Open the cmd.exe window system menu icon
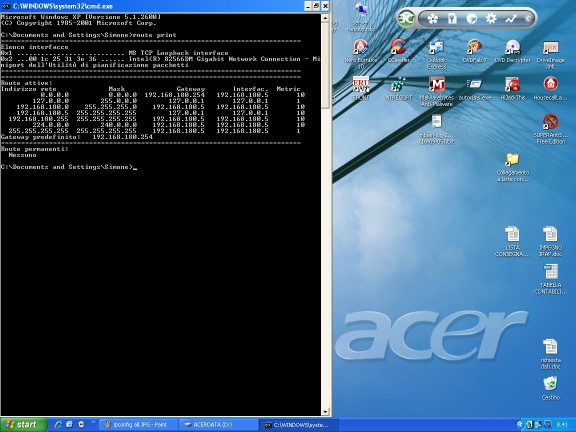 (x=6, y=6)
